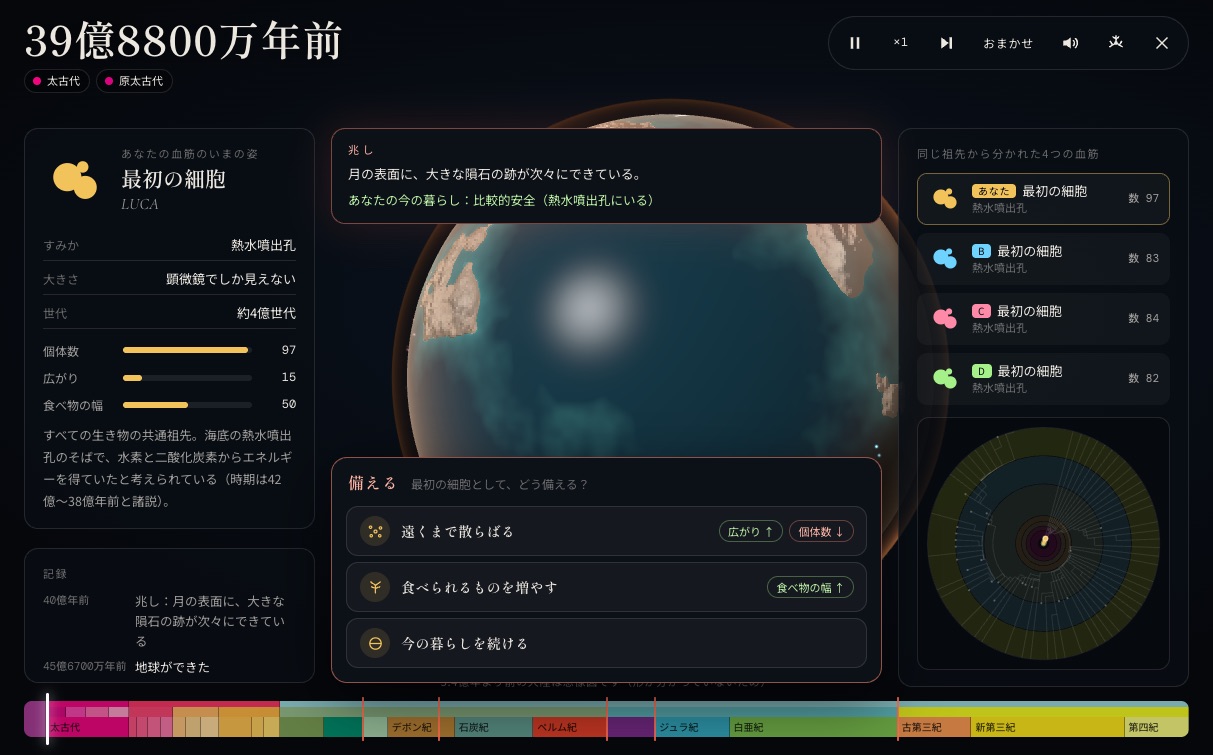Click the scatter dots icon beside 遠くまで散らばる
The width and height of the screenshot is (1213, 755).
375,531
